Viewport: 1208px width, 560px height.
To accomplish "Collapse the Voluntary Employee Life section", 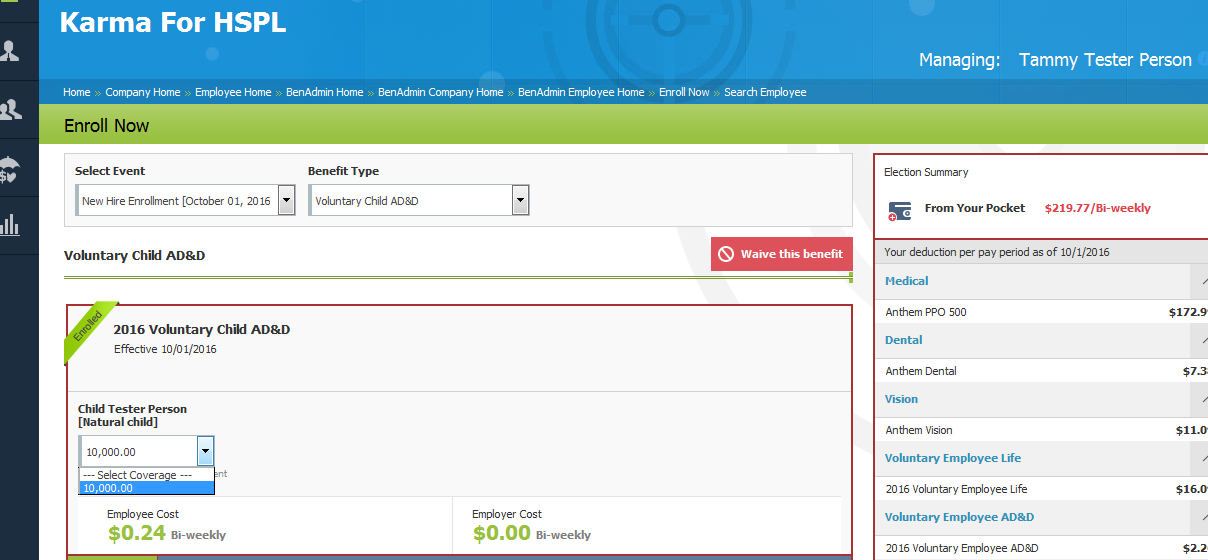I will coord(1199,458).
